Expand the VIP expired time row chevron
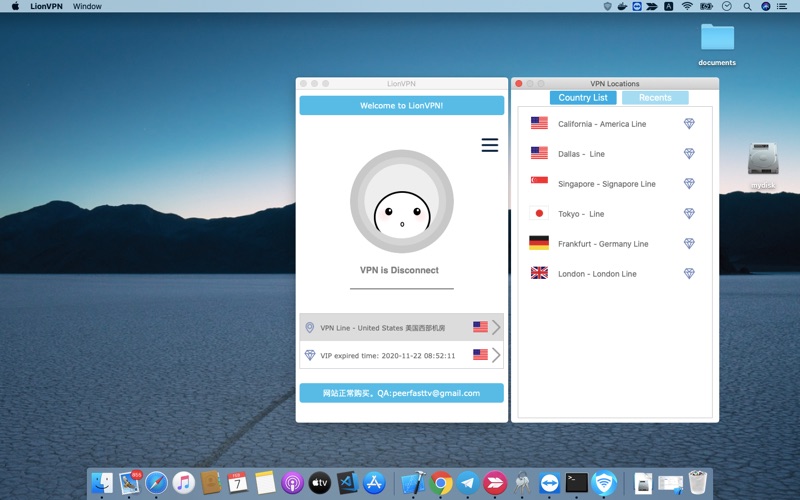Screen dimensions: 800x500 pyautogui.click(x=496, y=355)
